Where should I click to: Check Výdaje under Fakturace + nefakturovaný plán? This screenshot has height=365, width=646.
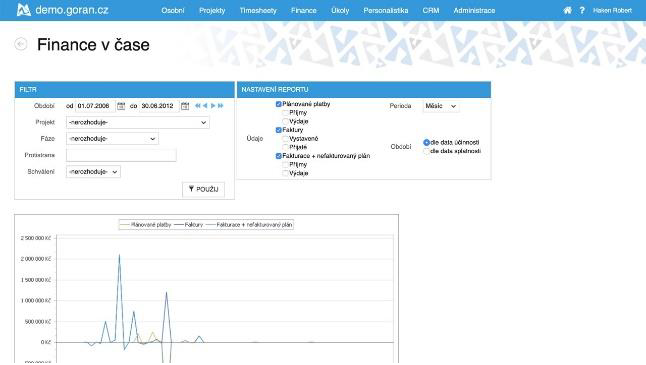[x=285, y=173]
